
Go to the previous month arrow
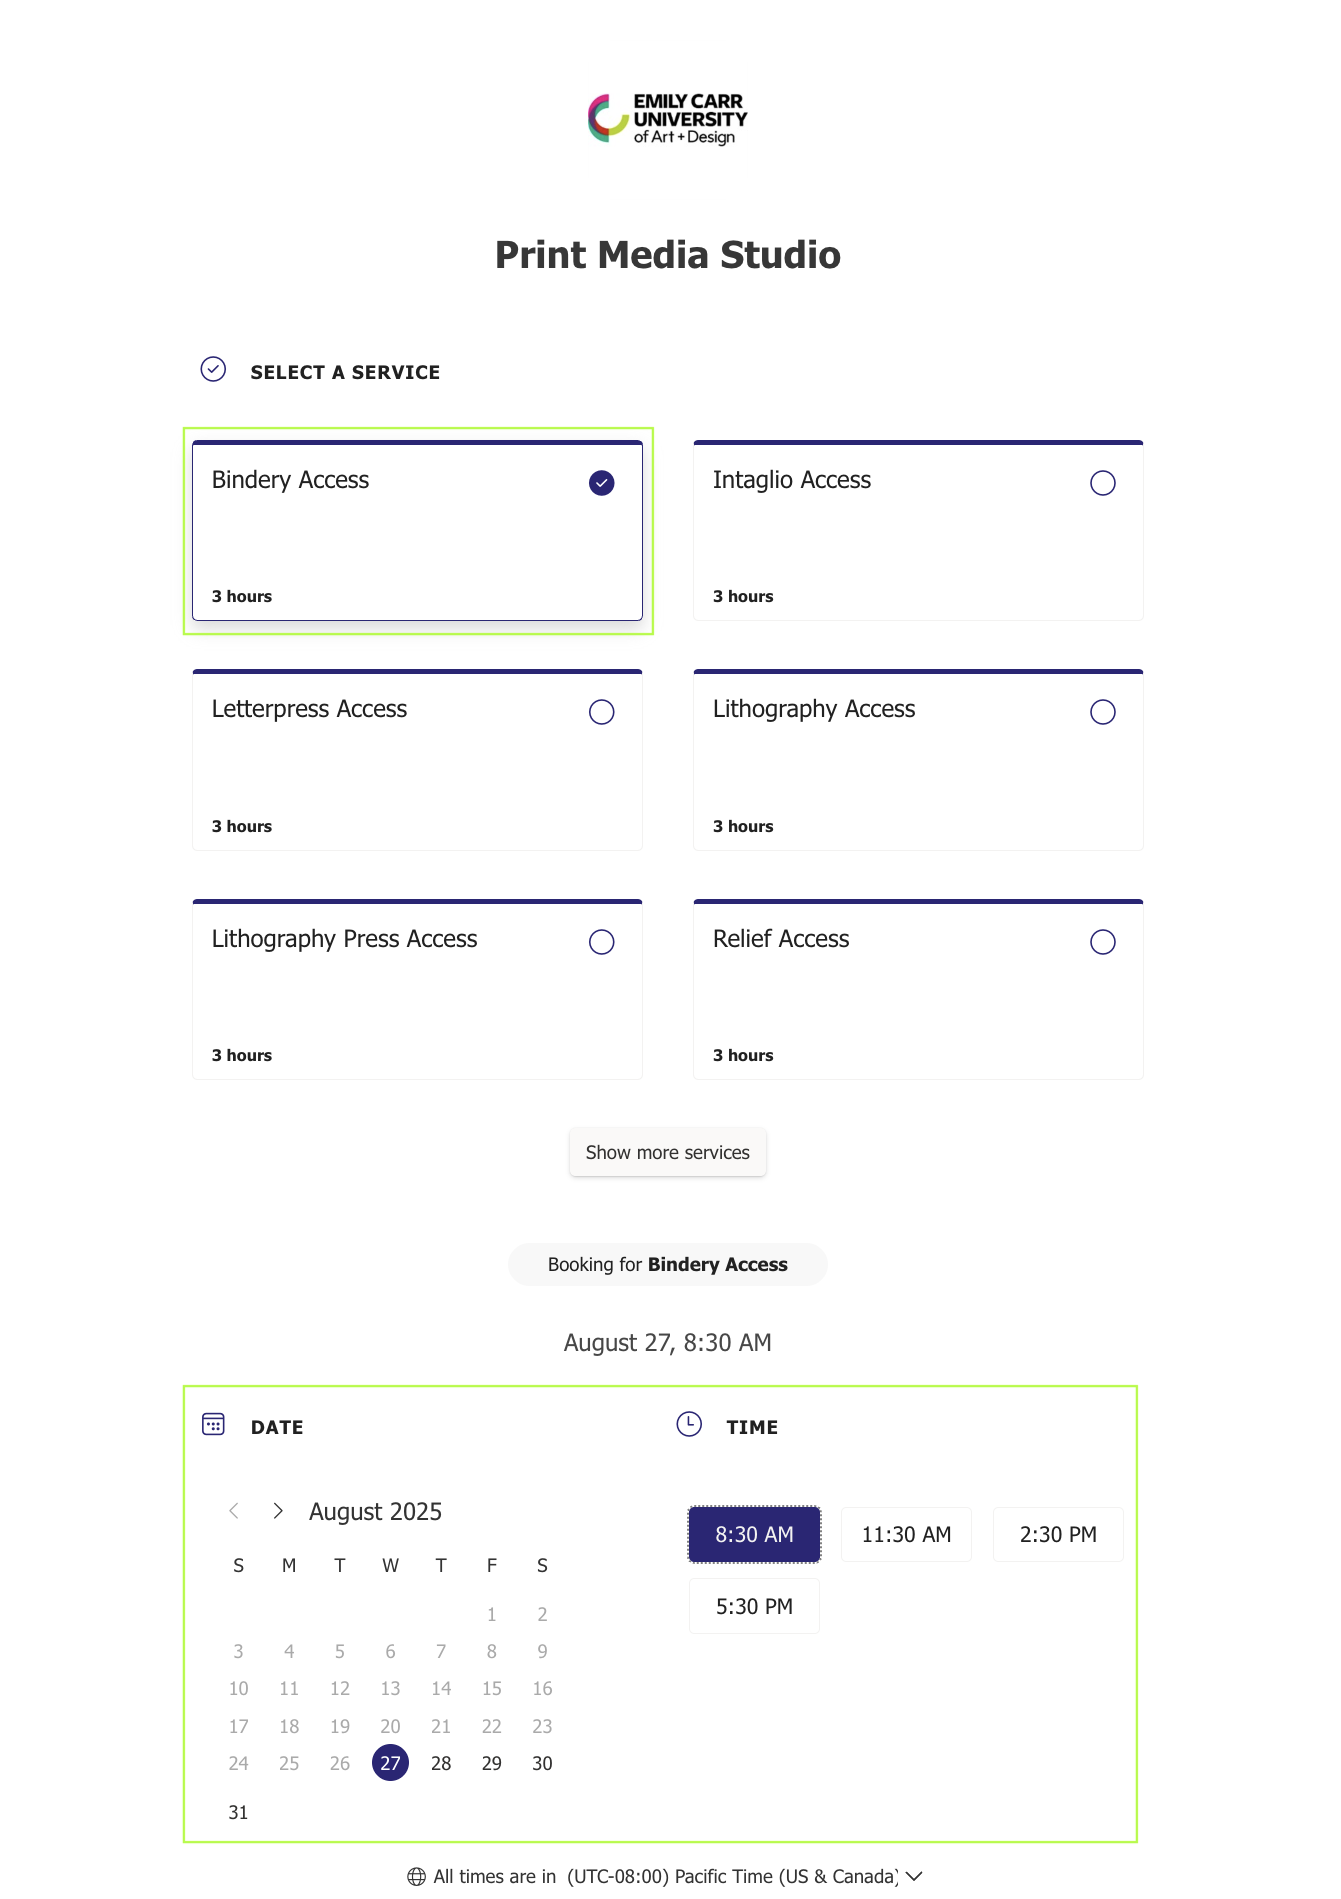(x=234, y=1511)
